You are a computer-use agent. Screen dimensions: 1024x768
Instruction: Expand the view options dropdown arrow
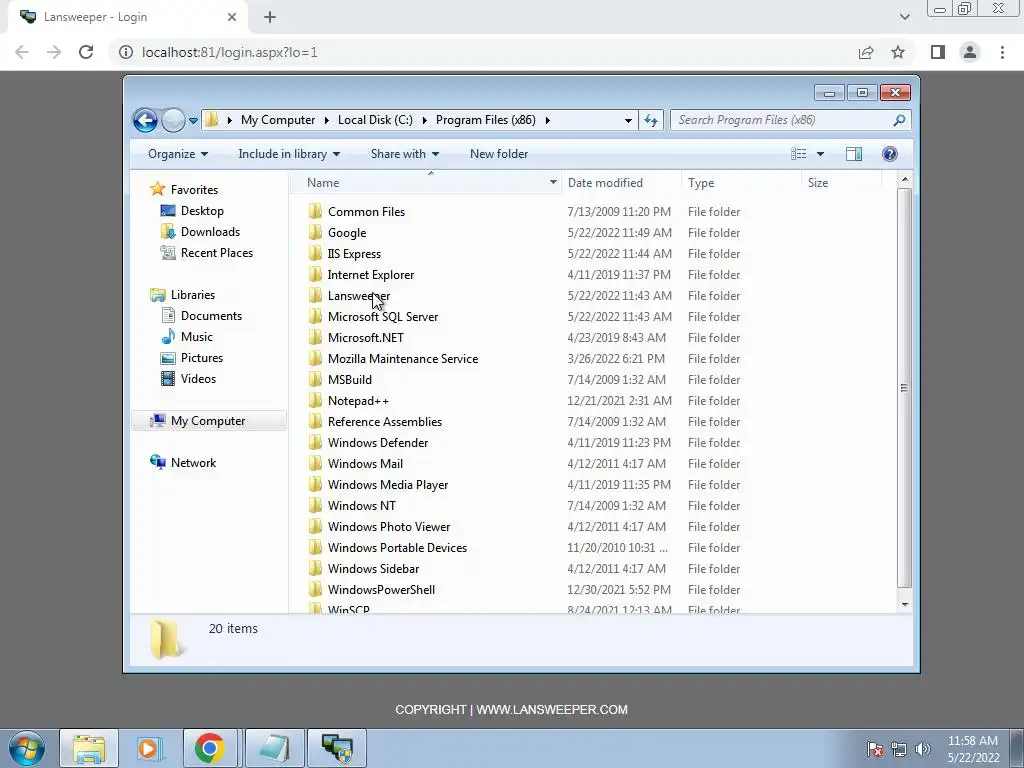click(820, 154)
